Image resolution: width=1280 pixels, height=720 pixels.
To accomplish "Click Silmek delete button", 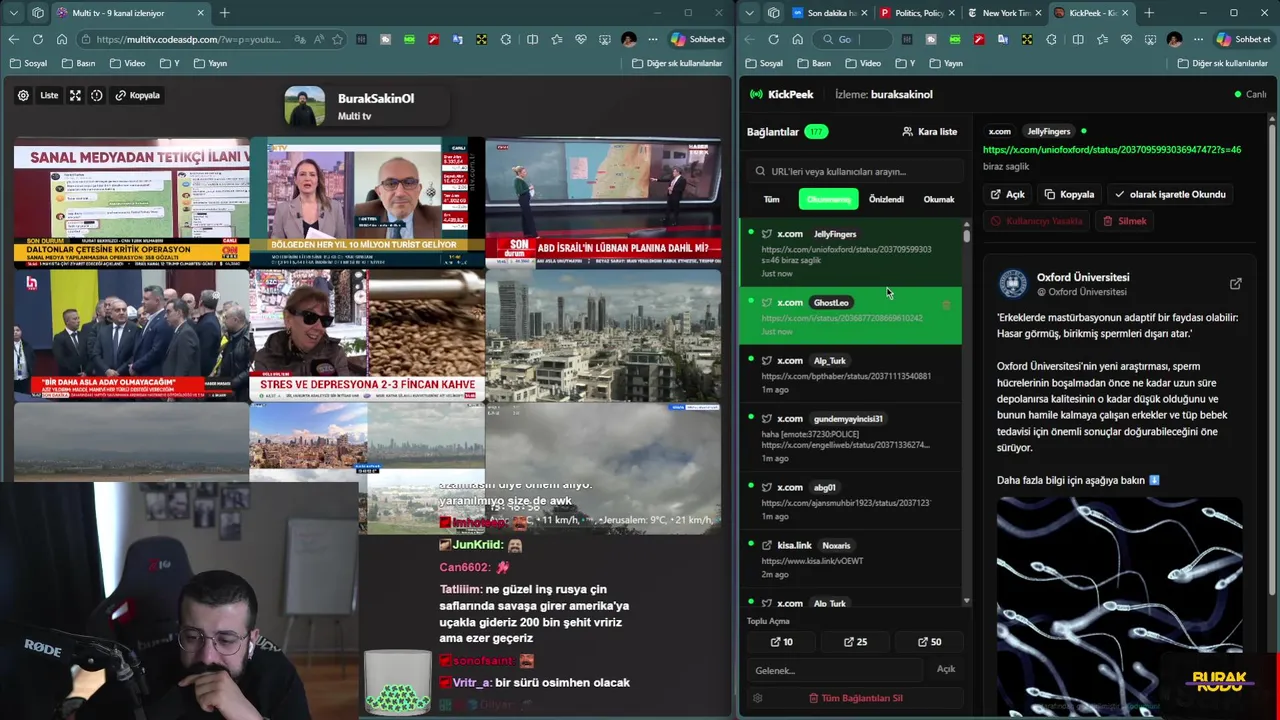I will (x=1125, y=221).
